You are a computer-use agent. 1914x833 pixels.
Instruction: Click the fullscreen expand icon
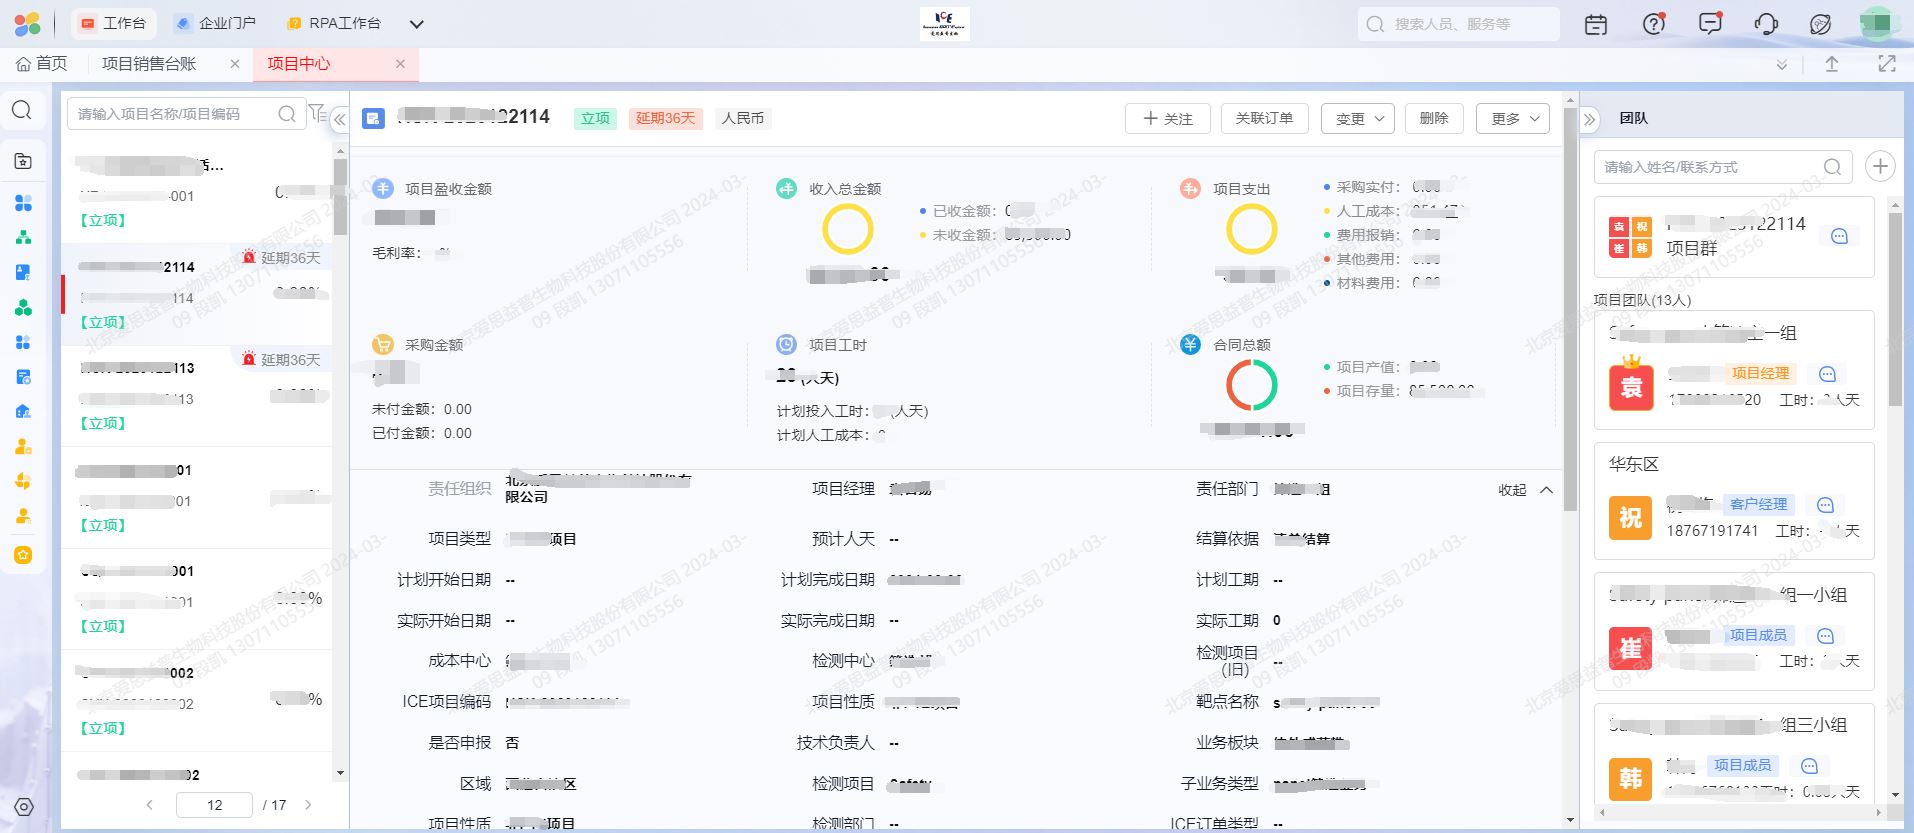1887,64
